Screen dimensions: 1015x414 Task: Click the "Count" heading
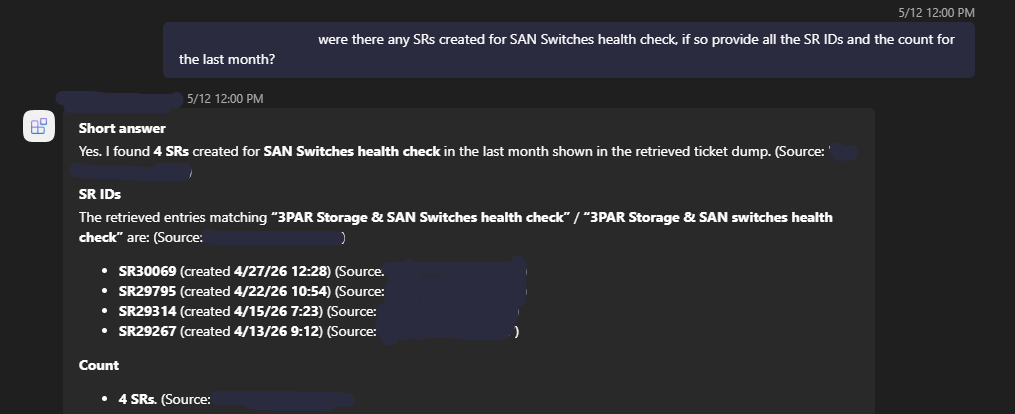click(99, 365)
